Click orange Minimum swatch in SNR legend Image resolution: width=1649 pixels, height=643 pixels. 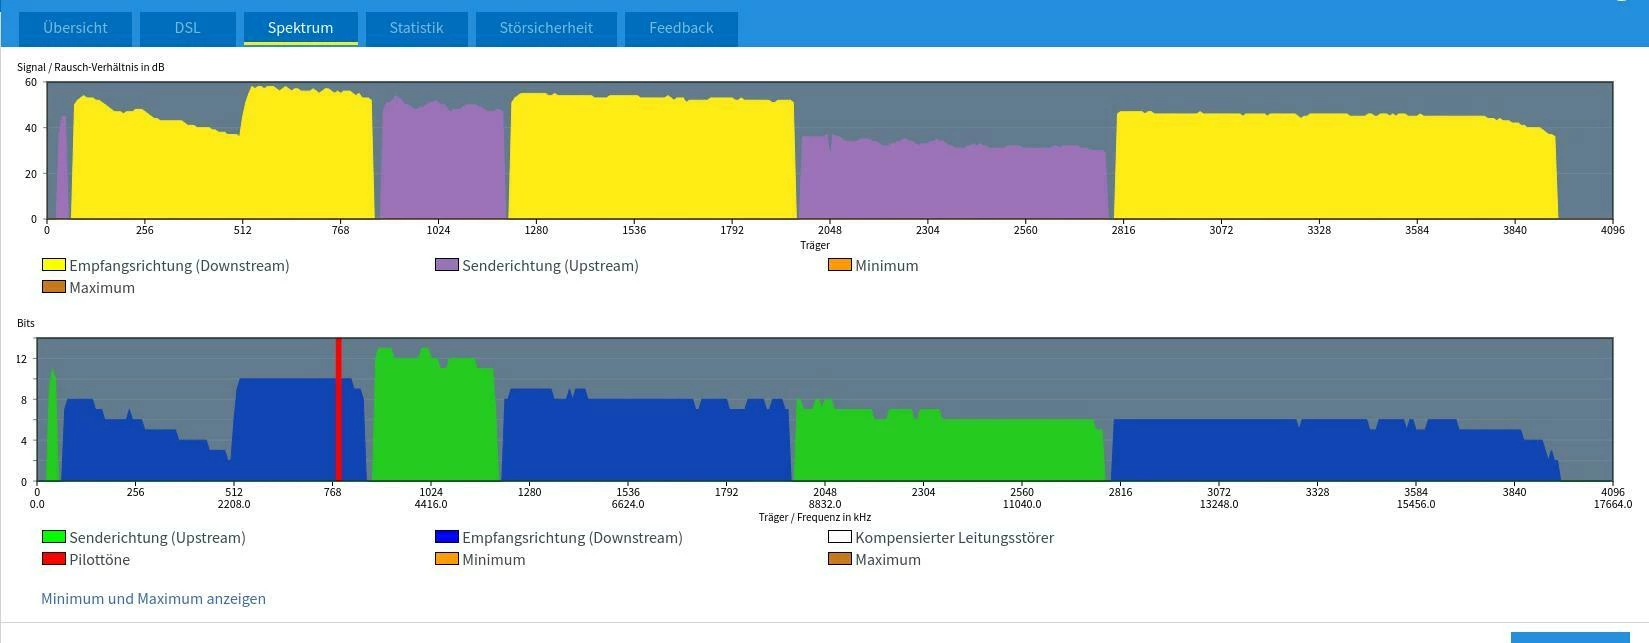click(840, 265)
